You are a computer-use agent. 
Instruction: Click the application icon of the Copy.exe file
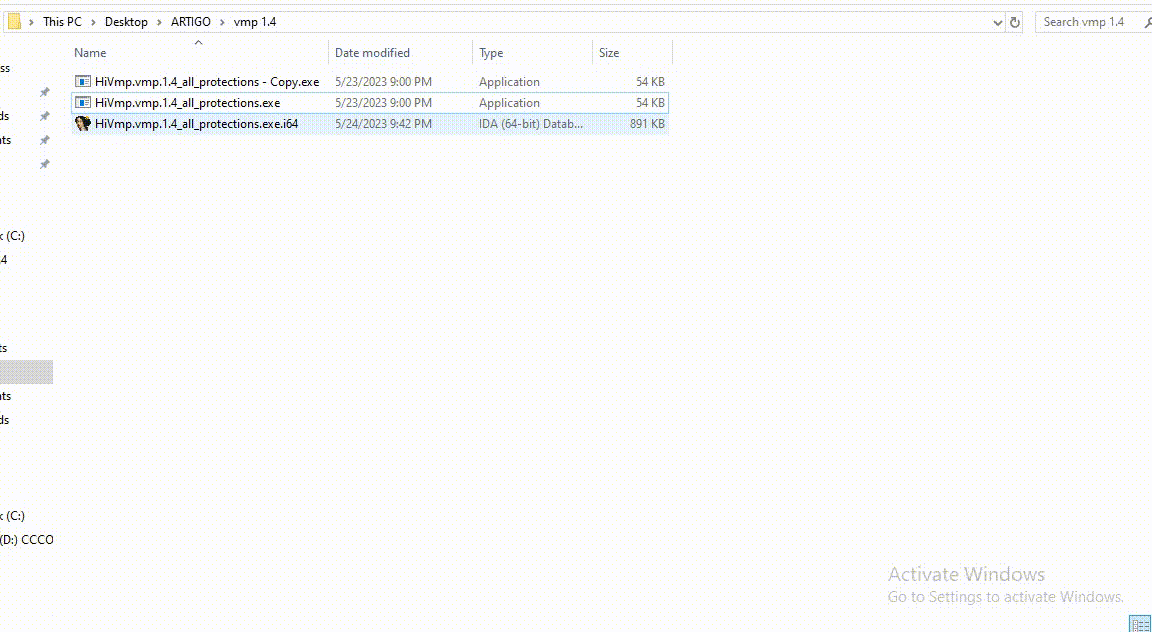83,82
